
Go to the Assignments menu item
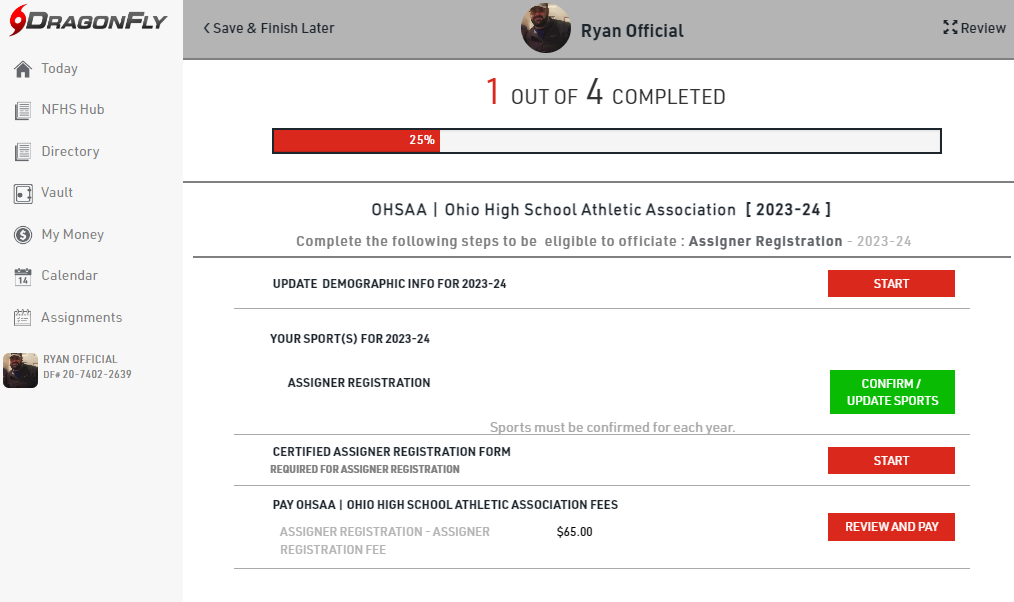pyautogui.click(x=81, y=318)
